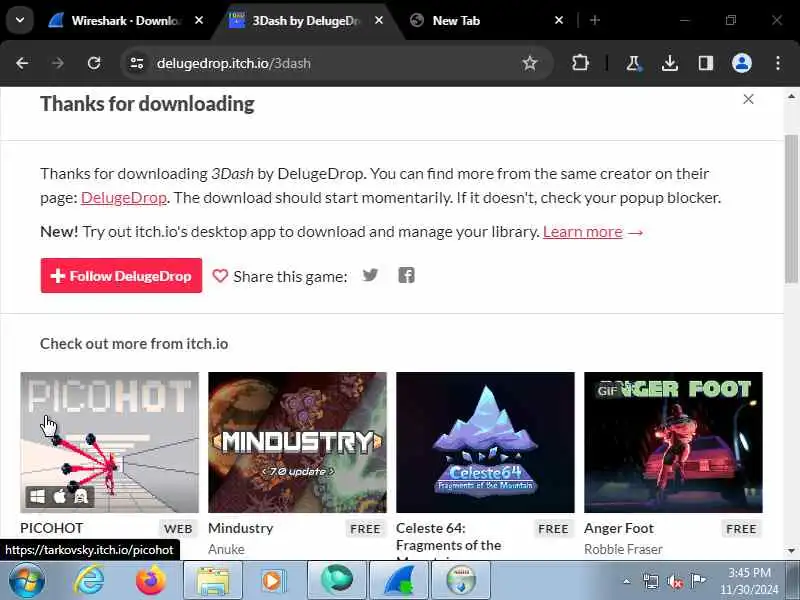This screenshot has width=800, height=600.
Task: Open Windows Media Player from taskbar
Action: coord(274,580)
